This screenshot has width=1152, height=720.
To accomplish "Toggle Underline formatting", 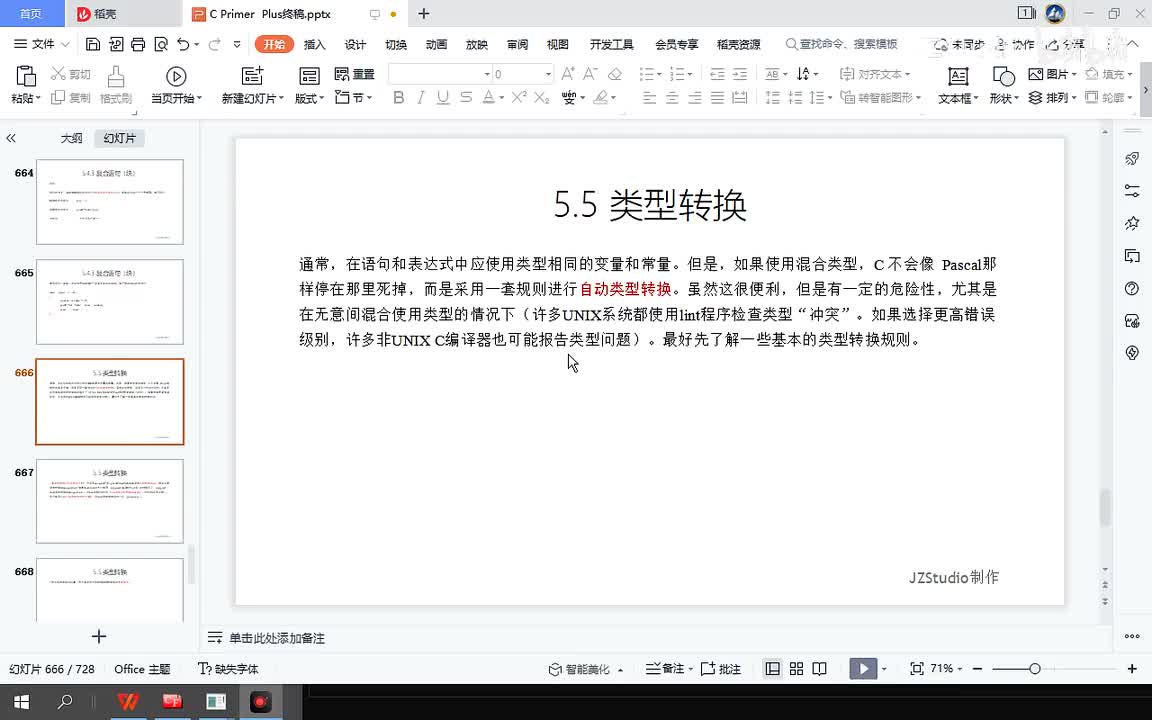I will 442,97.
